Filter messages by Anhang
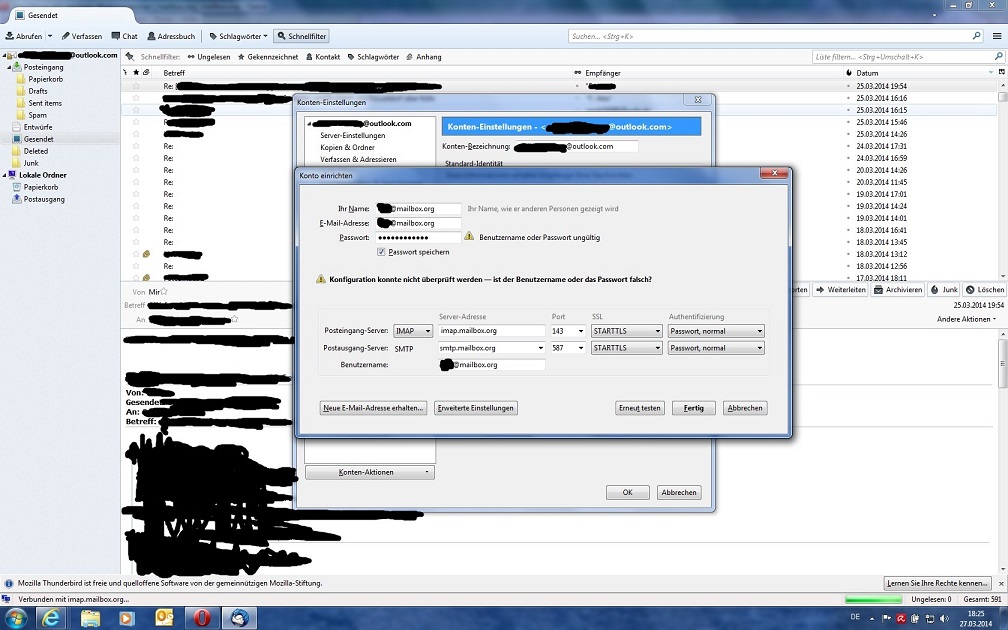 (x=424, y=57)
